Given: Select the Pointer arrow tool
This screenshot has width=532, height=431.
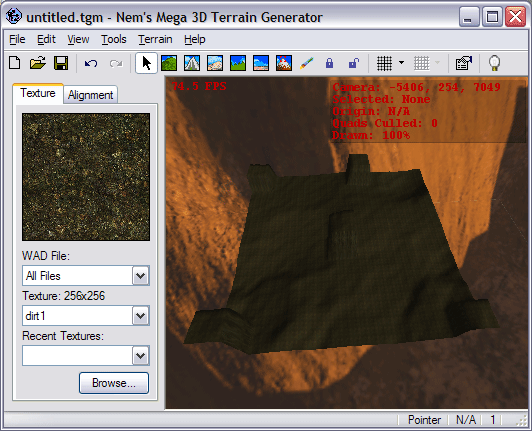Looking at the screenshot, I should [x=146, y=63].
